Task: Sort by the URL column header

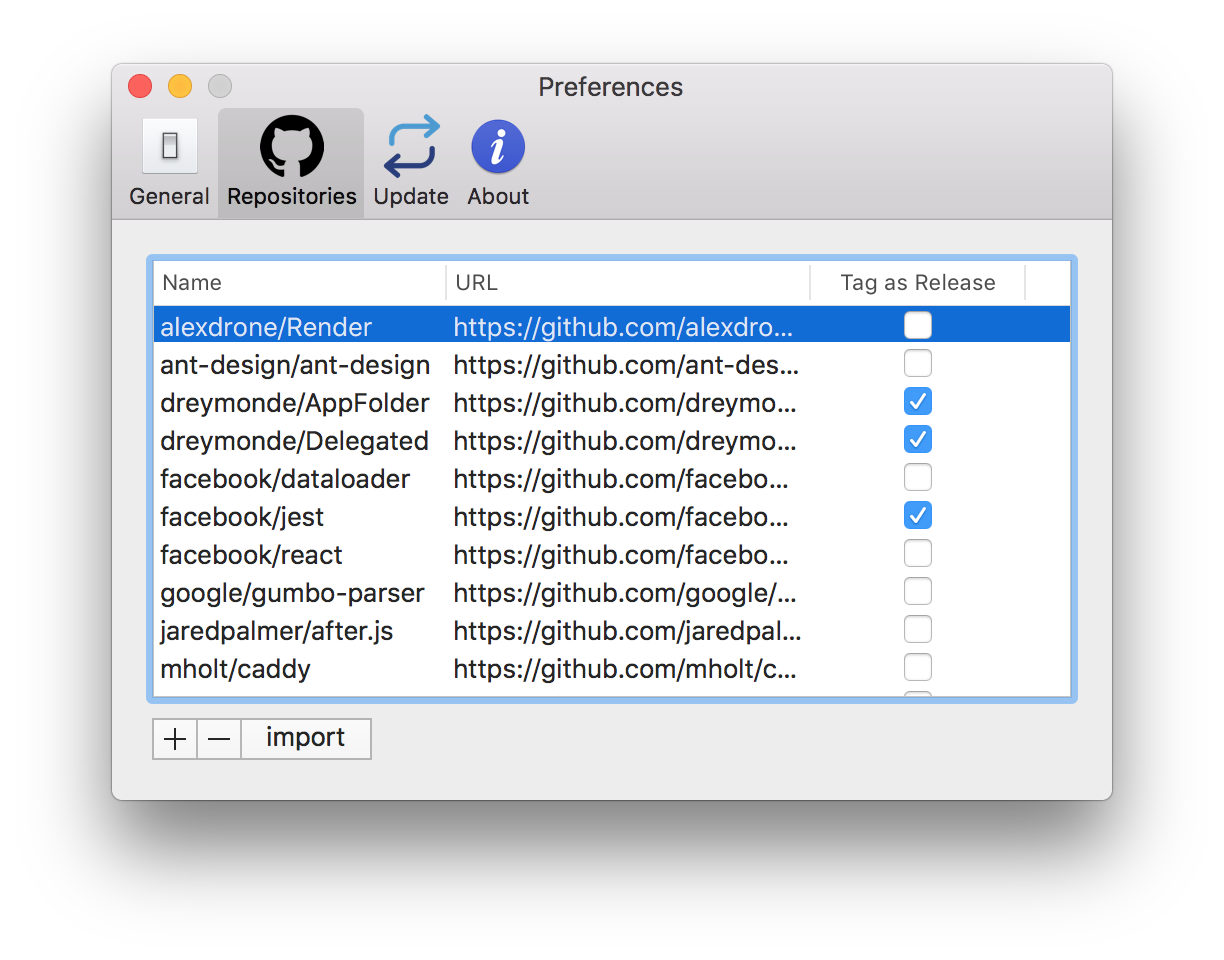Action: coord(628,283)
